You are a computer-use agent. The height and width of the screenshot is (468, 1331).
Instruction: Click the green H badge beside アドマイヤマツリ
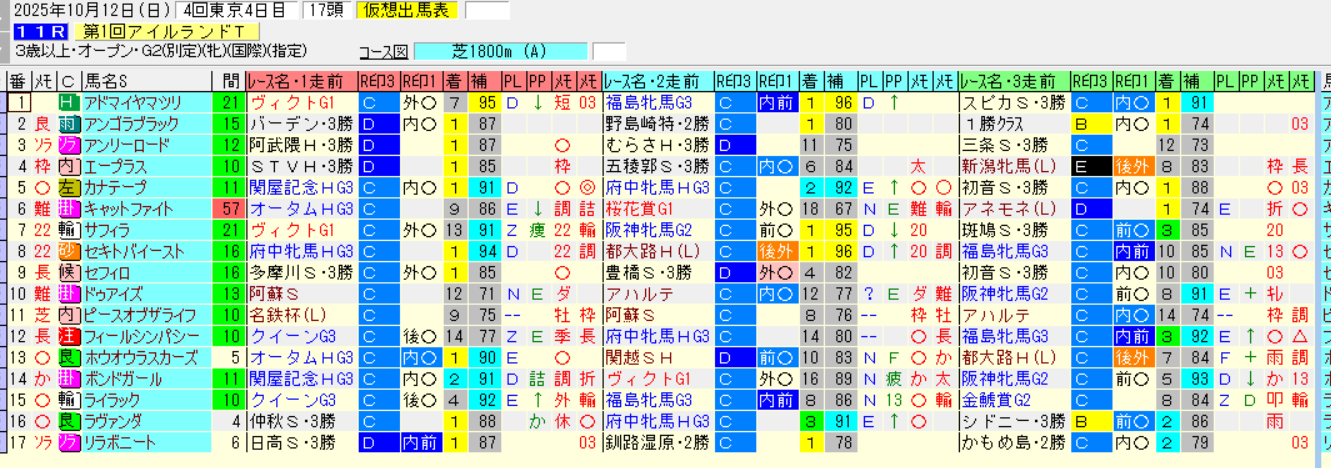point(69,102)
